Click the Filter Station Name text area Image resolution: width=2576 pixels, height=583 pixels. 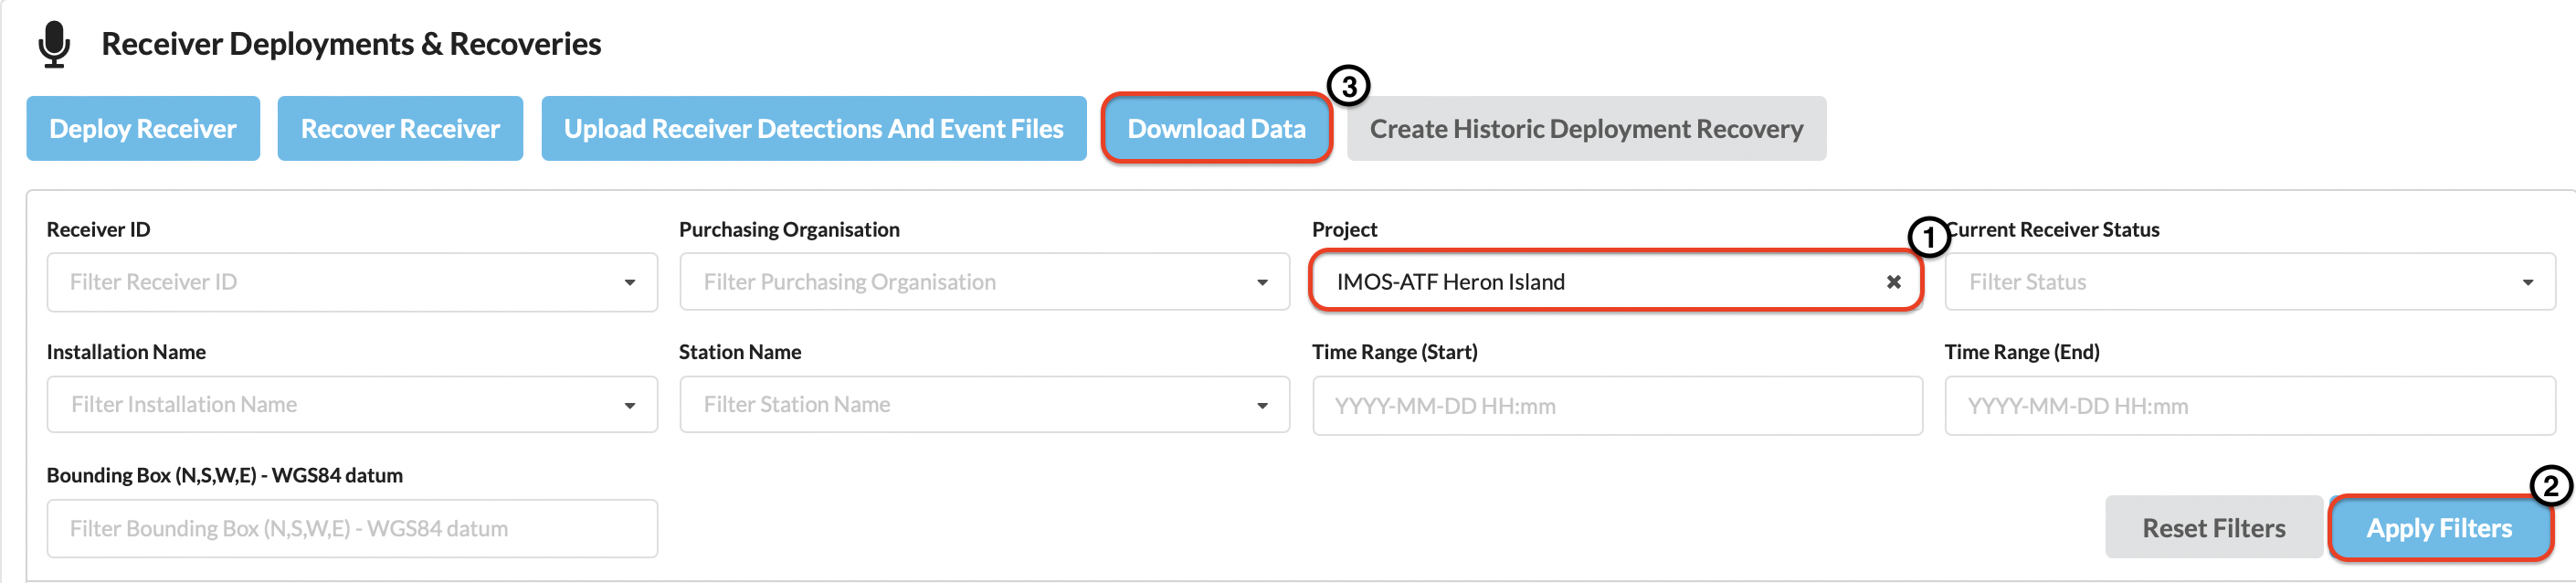point(965,405)
